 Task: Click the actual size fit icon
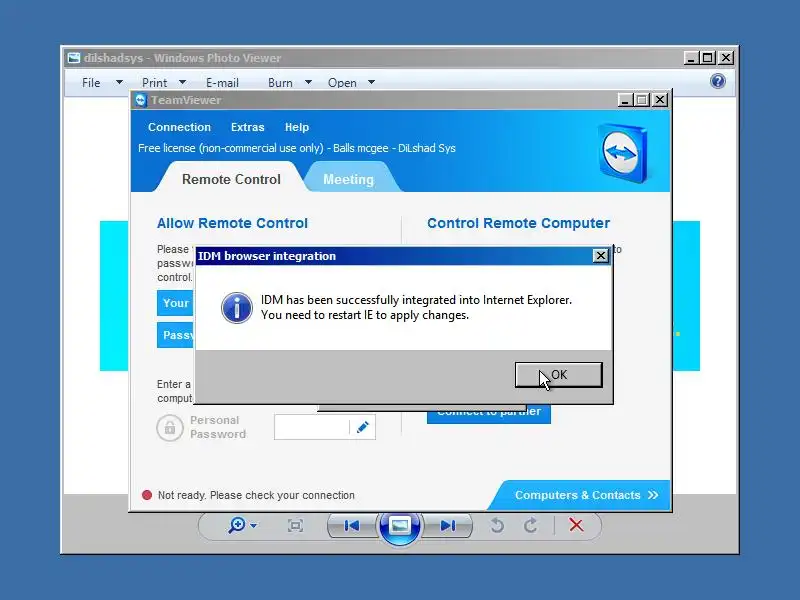[x=295, y=526]
